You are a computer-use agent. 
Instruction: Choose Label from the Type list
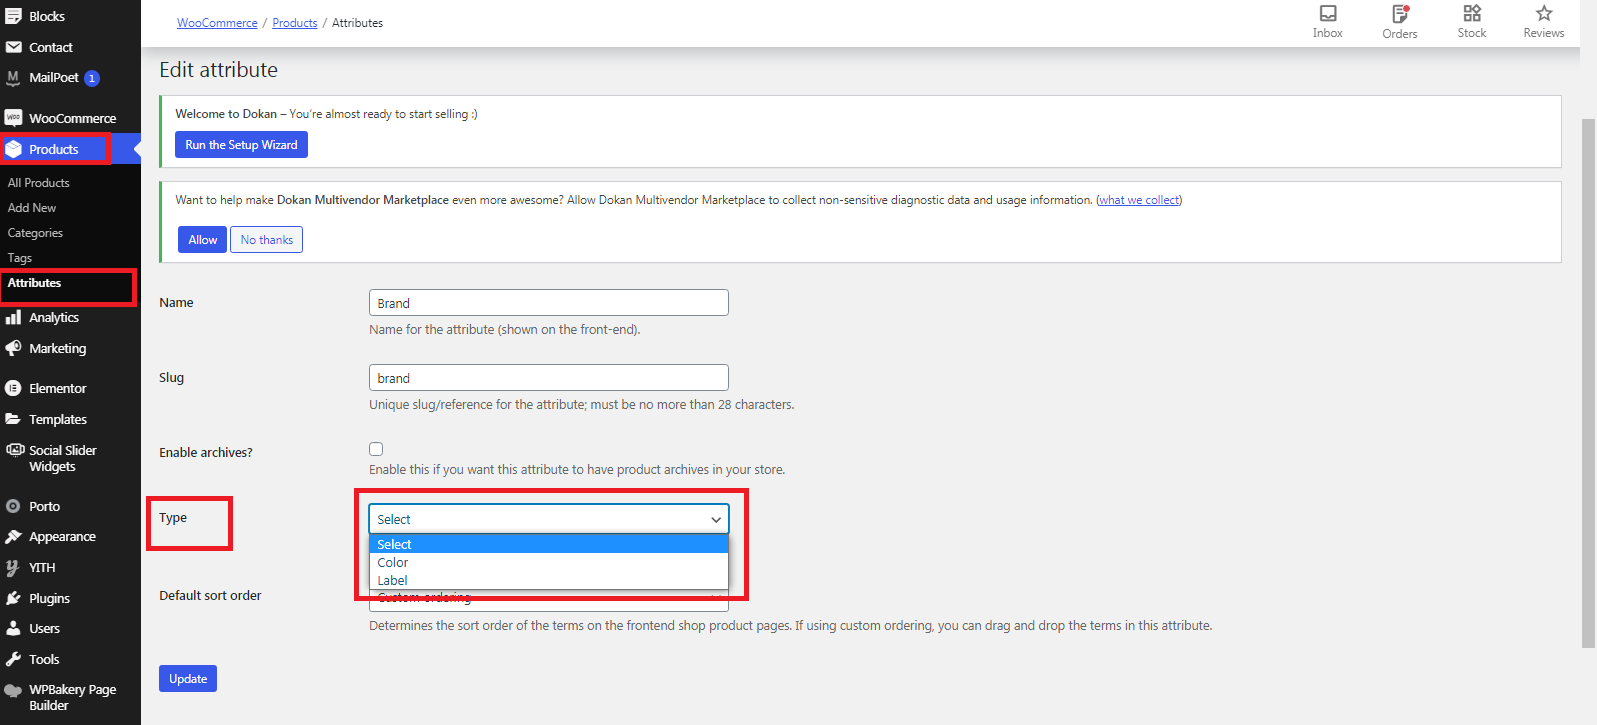(x=549, y=581)
